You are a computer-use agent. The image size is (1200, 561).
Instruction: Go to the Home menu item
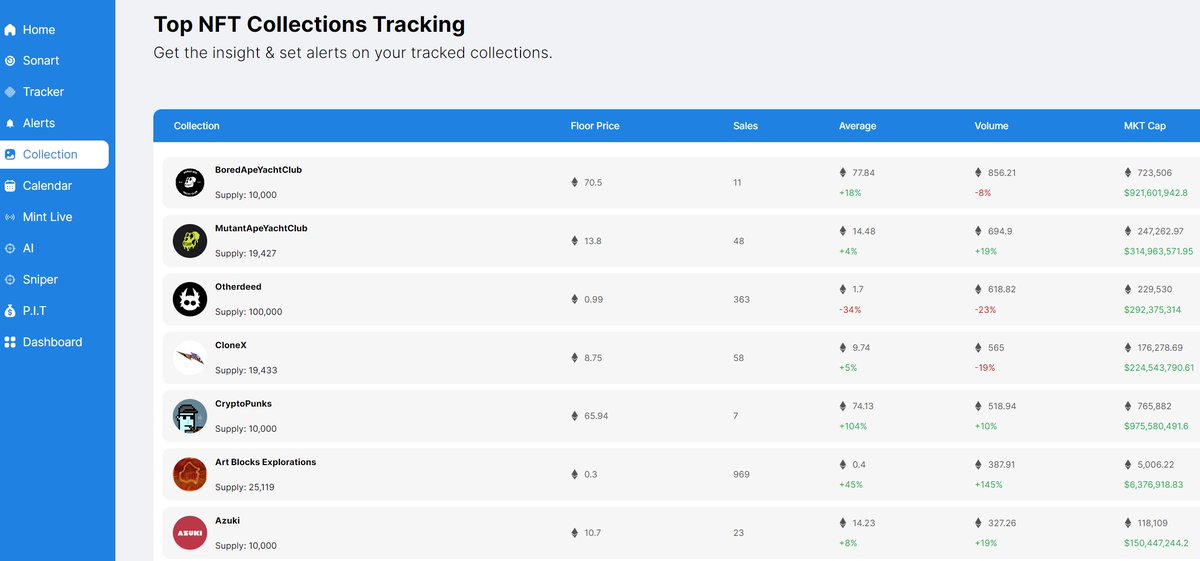coord(39,30)
